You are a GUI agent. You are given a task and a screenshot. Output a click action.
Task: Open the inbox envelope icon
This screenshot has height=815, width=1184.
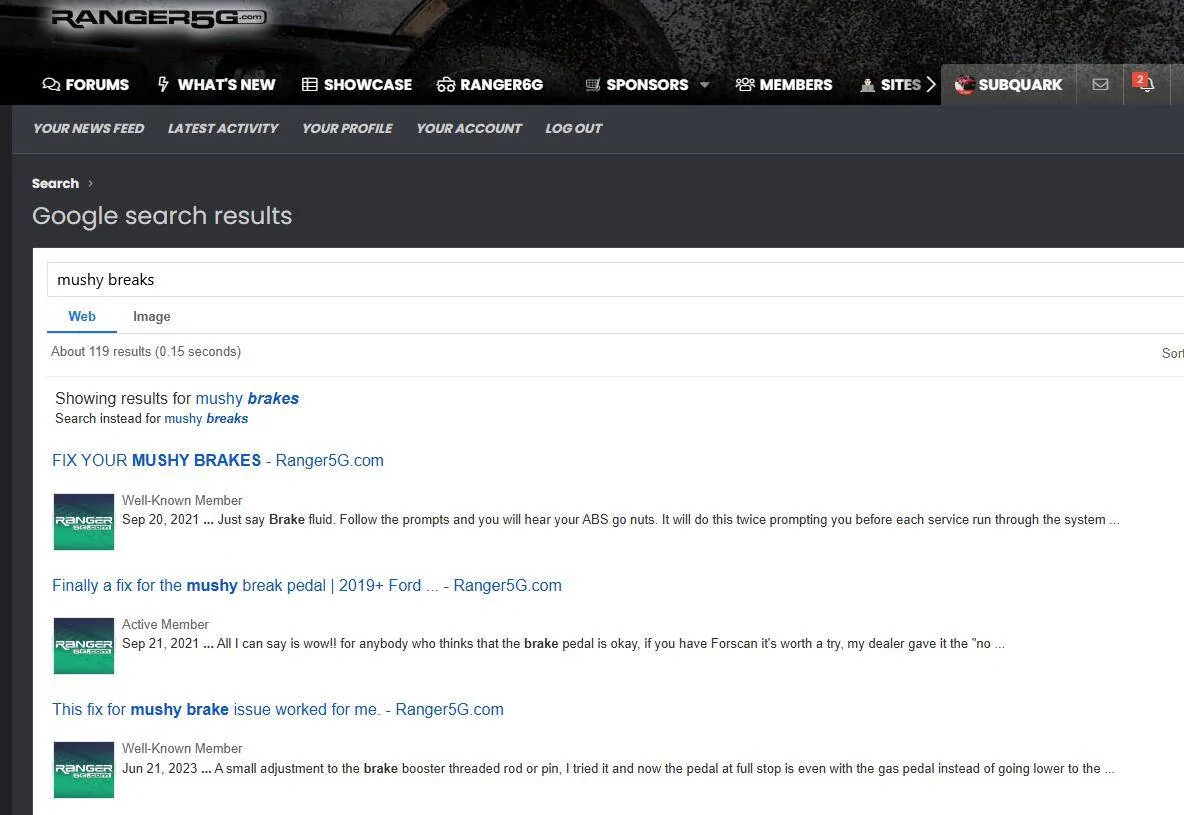[x=1100, y=85]
